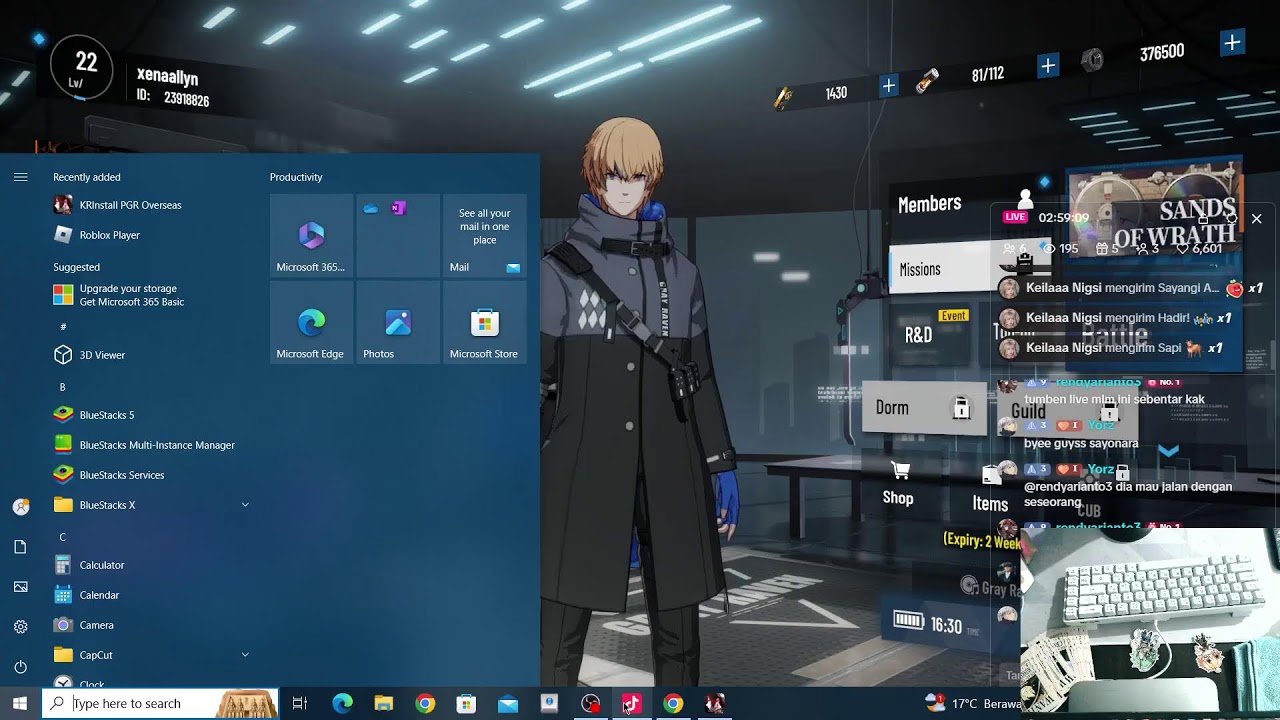Open the Microsoft 365 tile

tap(311, 236)
